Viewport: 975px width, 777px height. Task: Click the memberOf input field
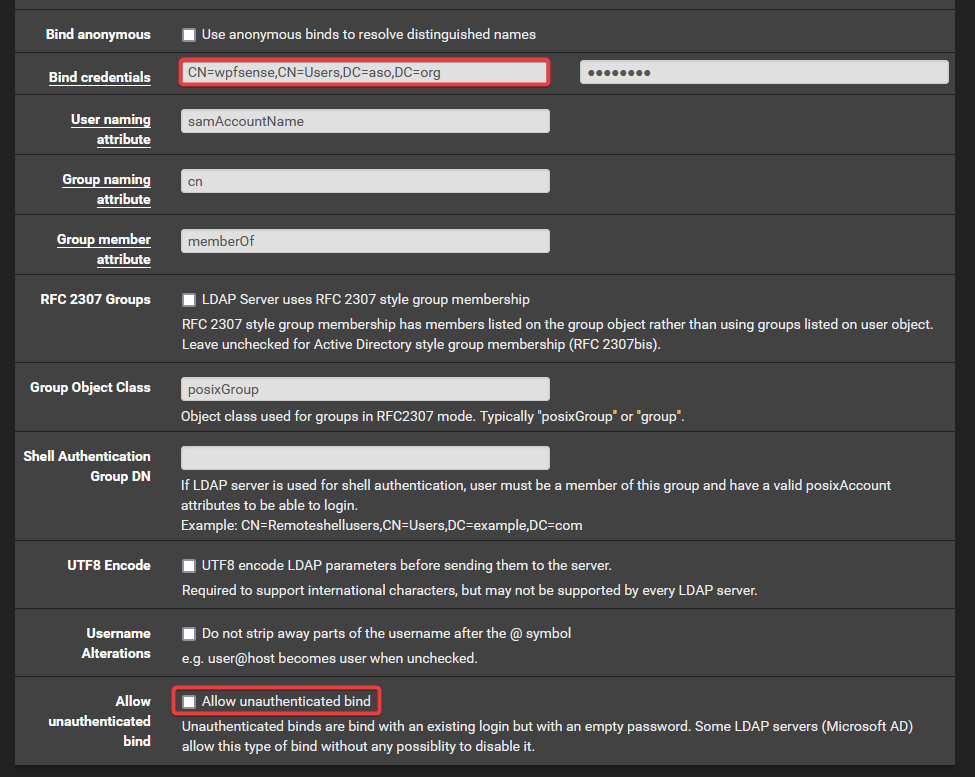coord(365,241)
